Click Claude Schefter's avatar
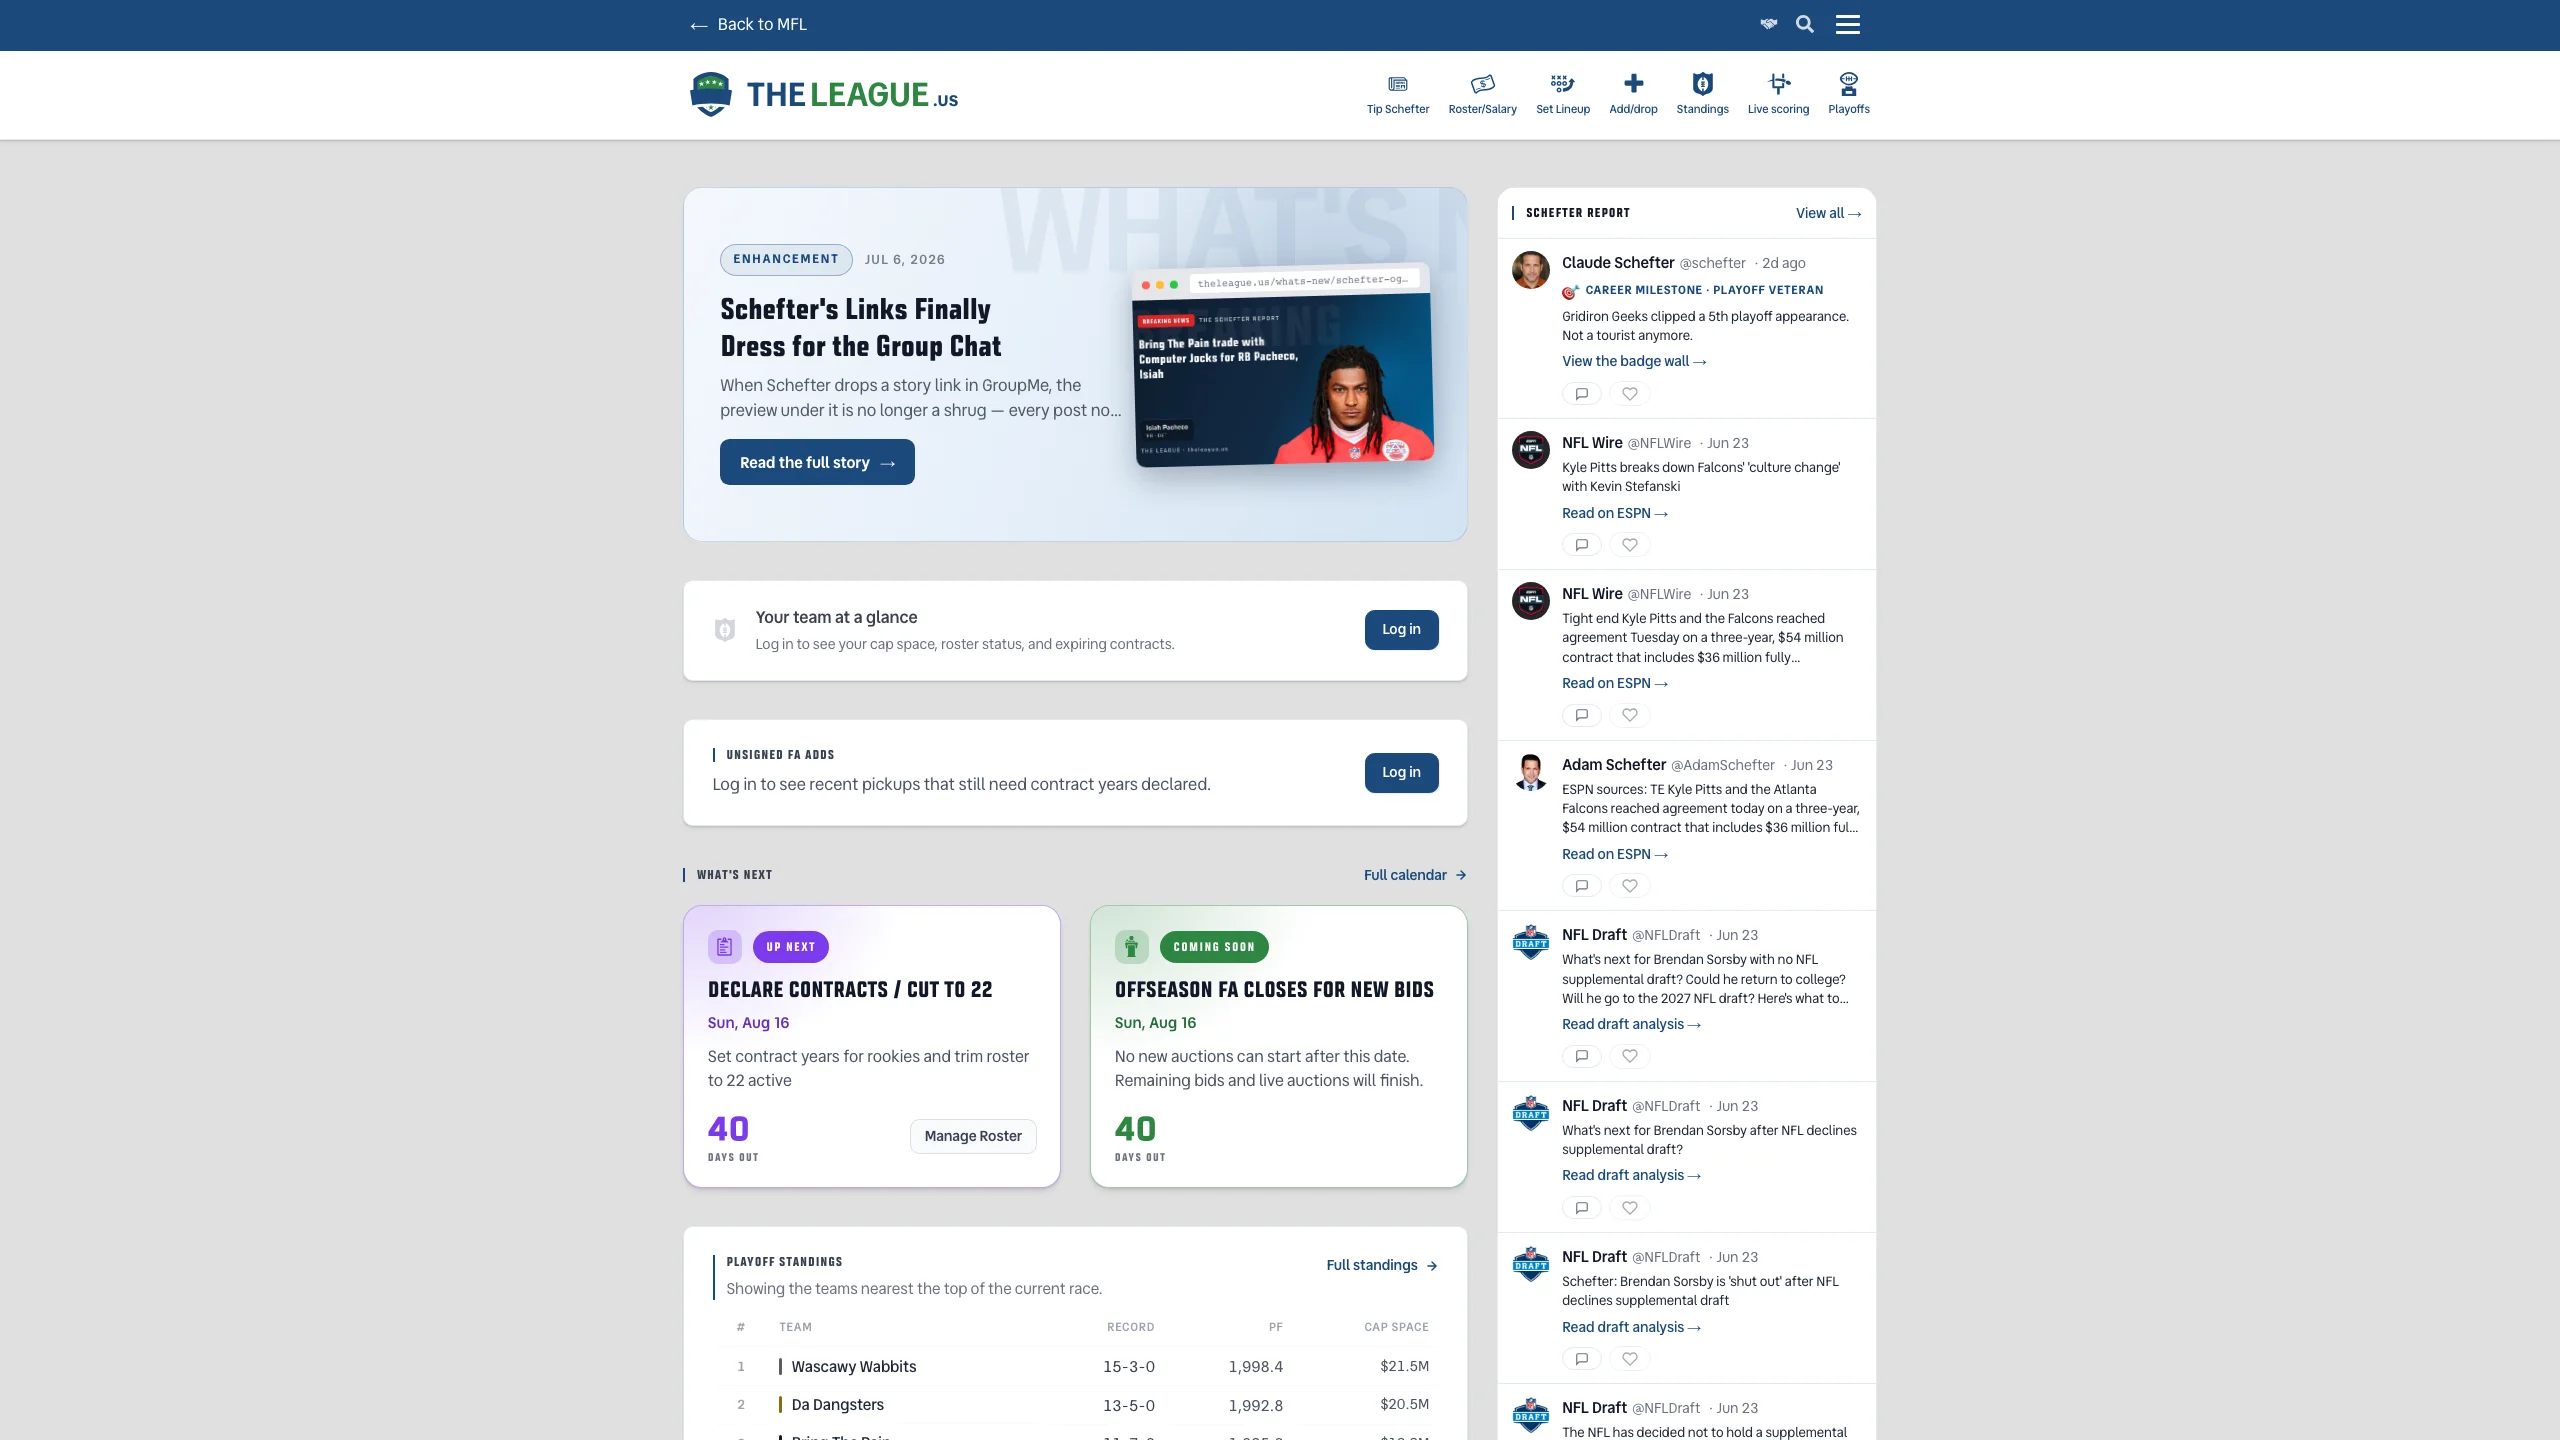 pos(1530,270)
